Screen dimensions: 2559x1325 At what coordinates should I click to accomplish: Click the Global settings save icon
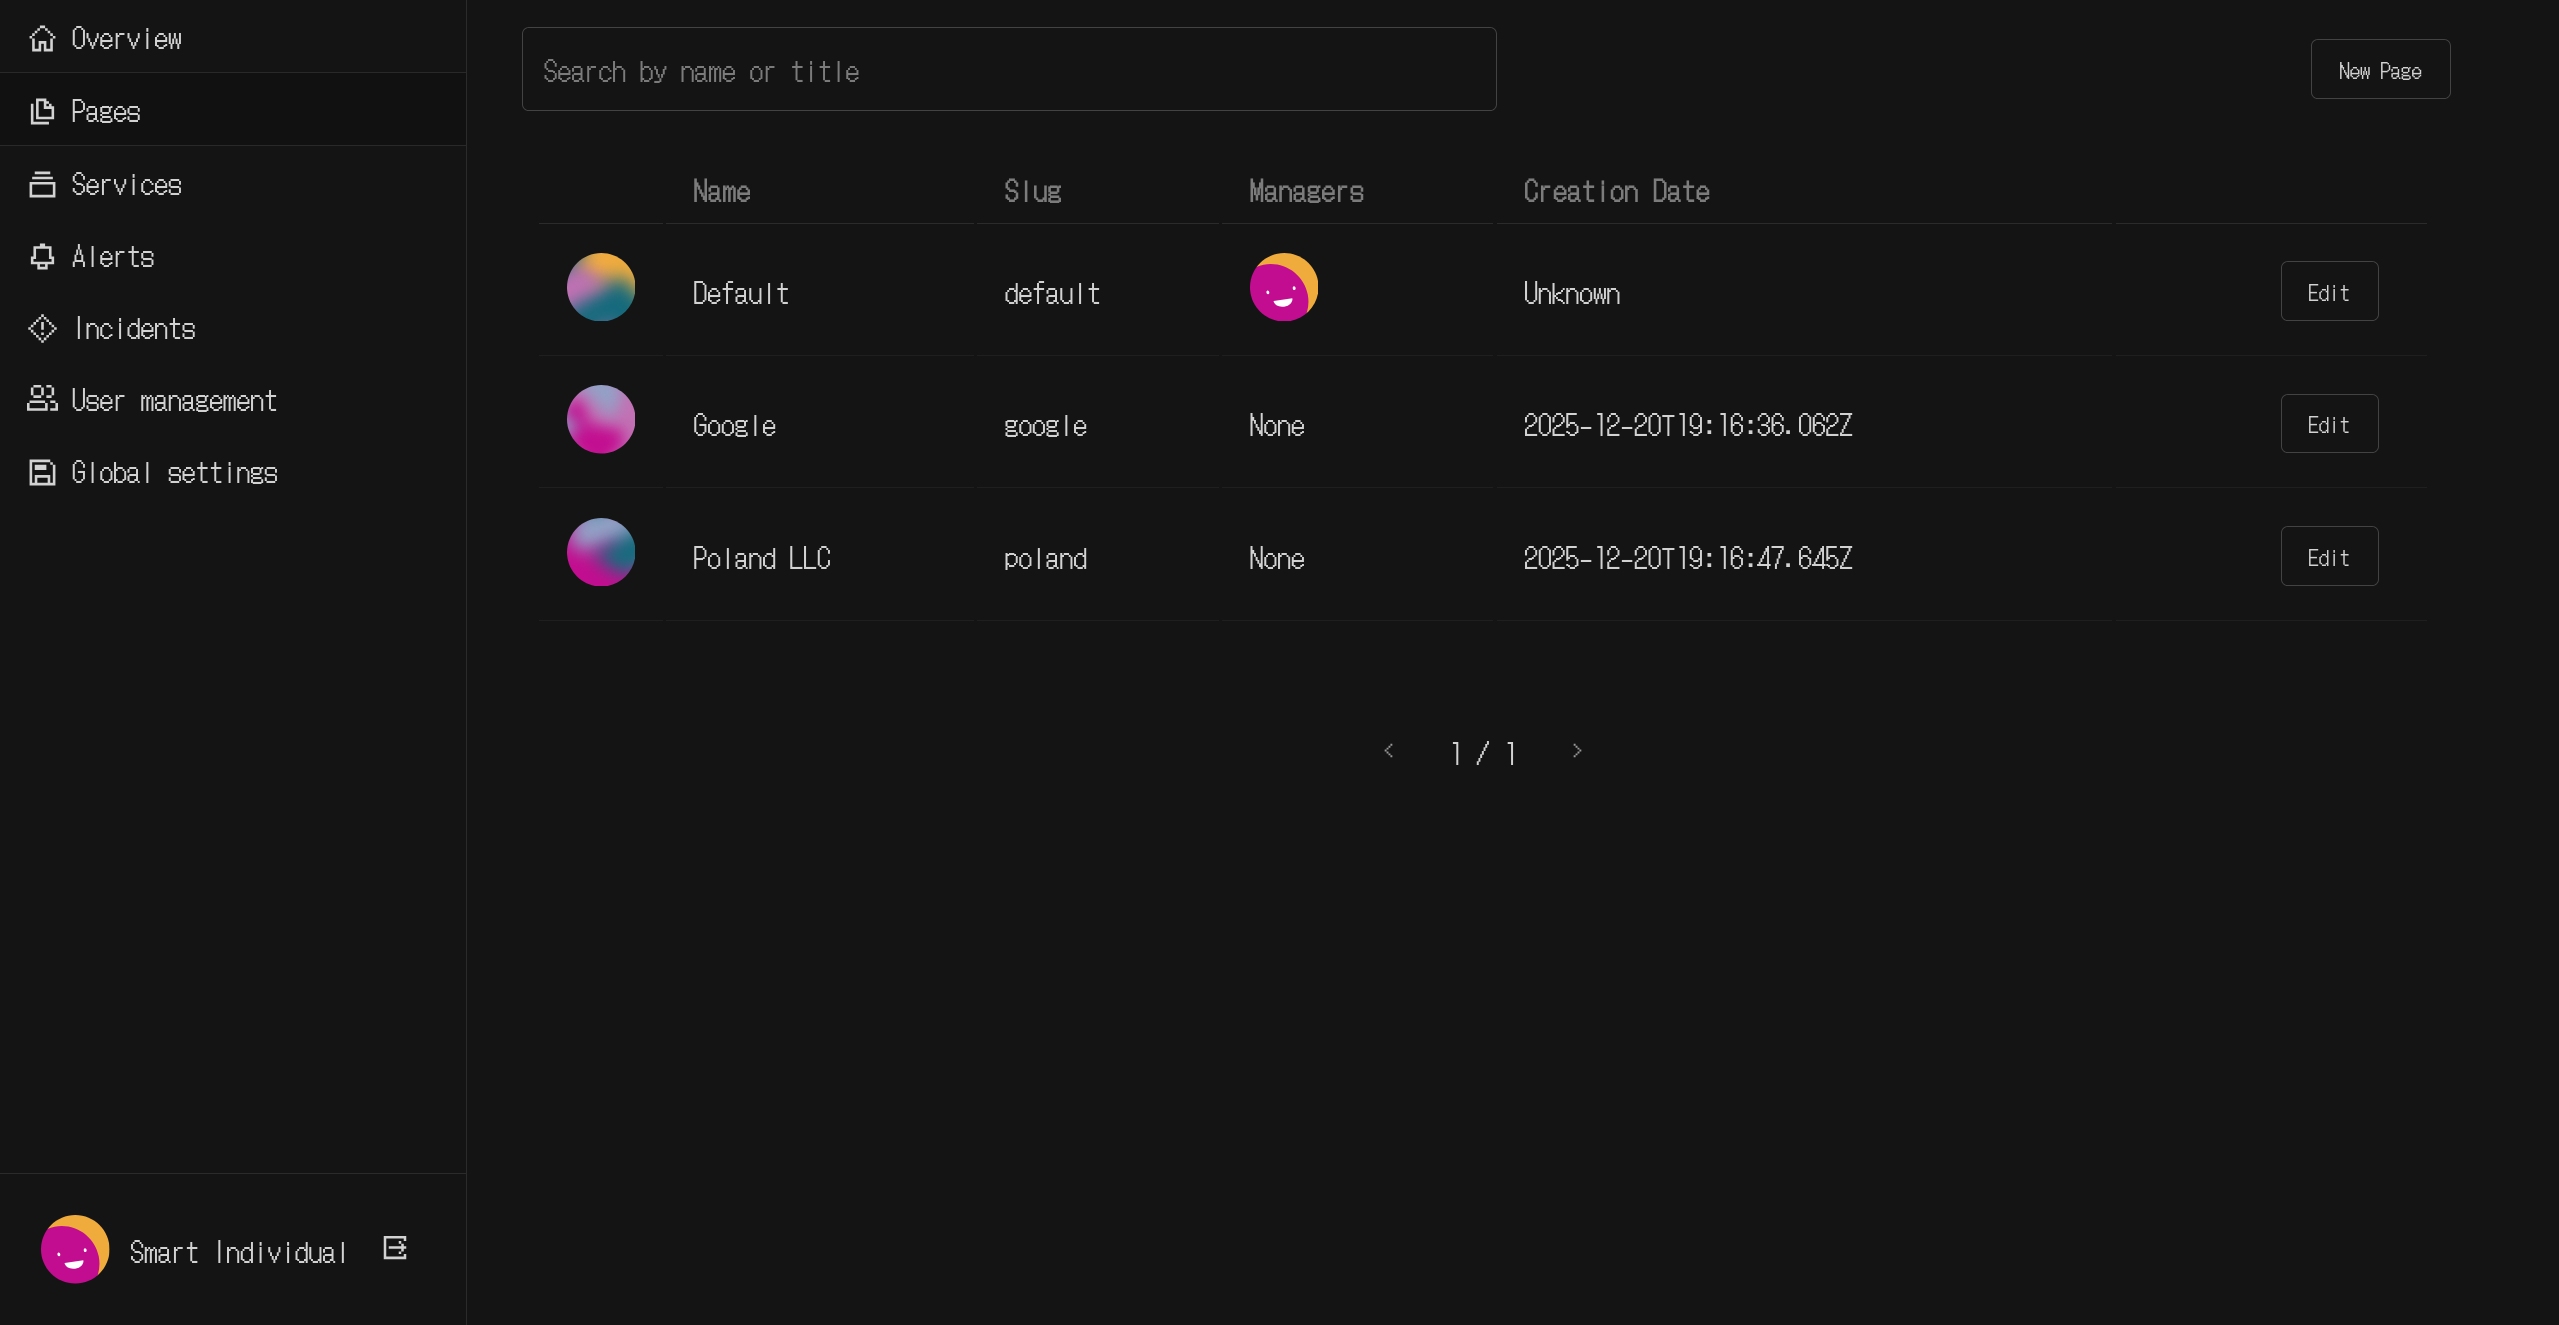(x=42, y=472)
